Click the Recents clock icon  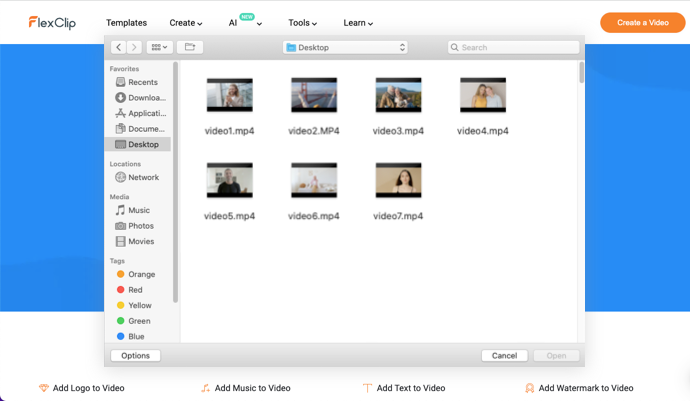[120, 82]
